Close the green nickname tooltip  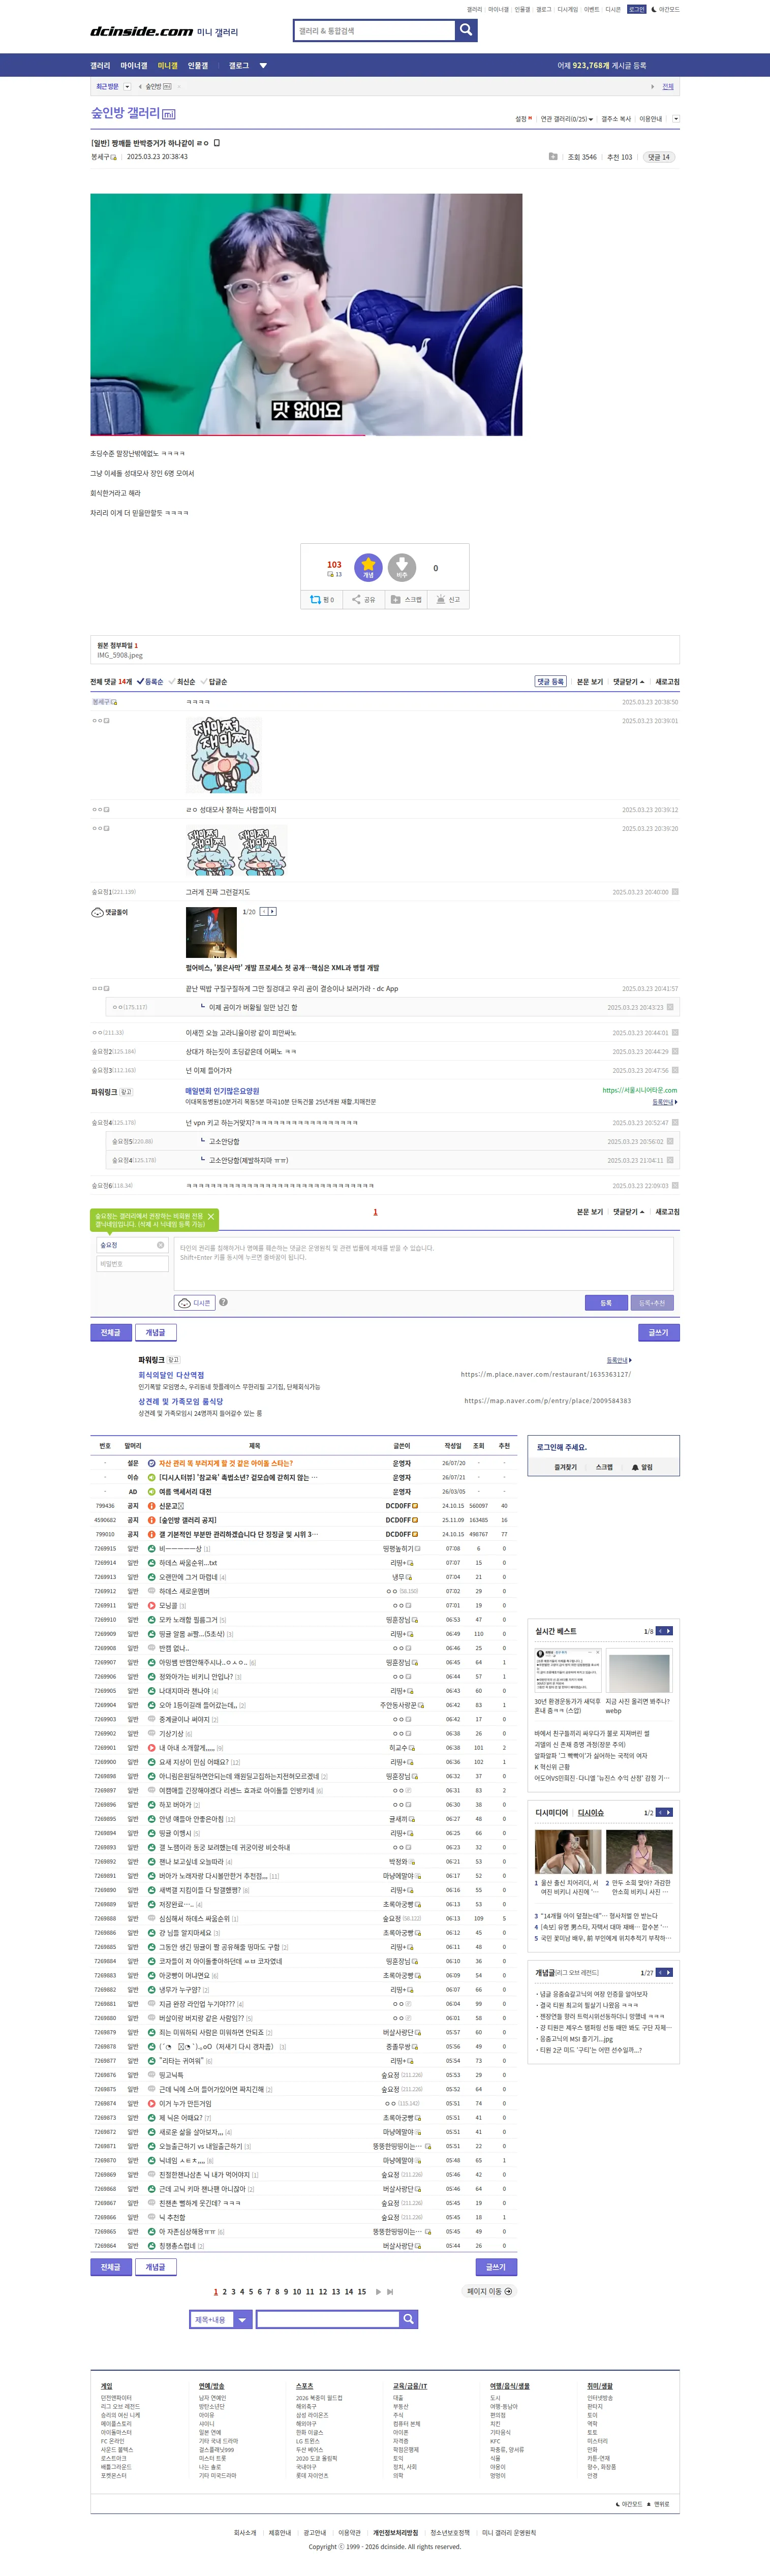point(211,1216)
